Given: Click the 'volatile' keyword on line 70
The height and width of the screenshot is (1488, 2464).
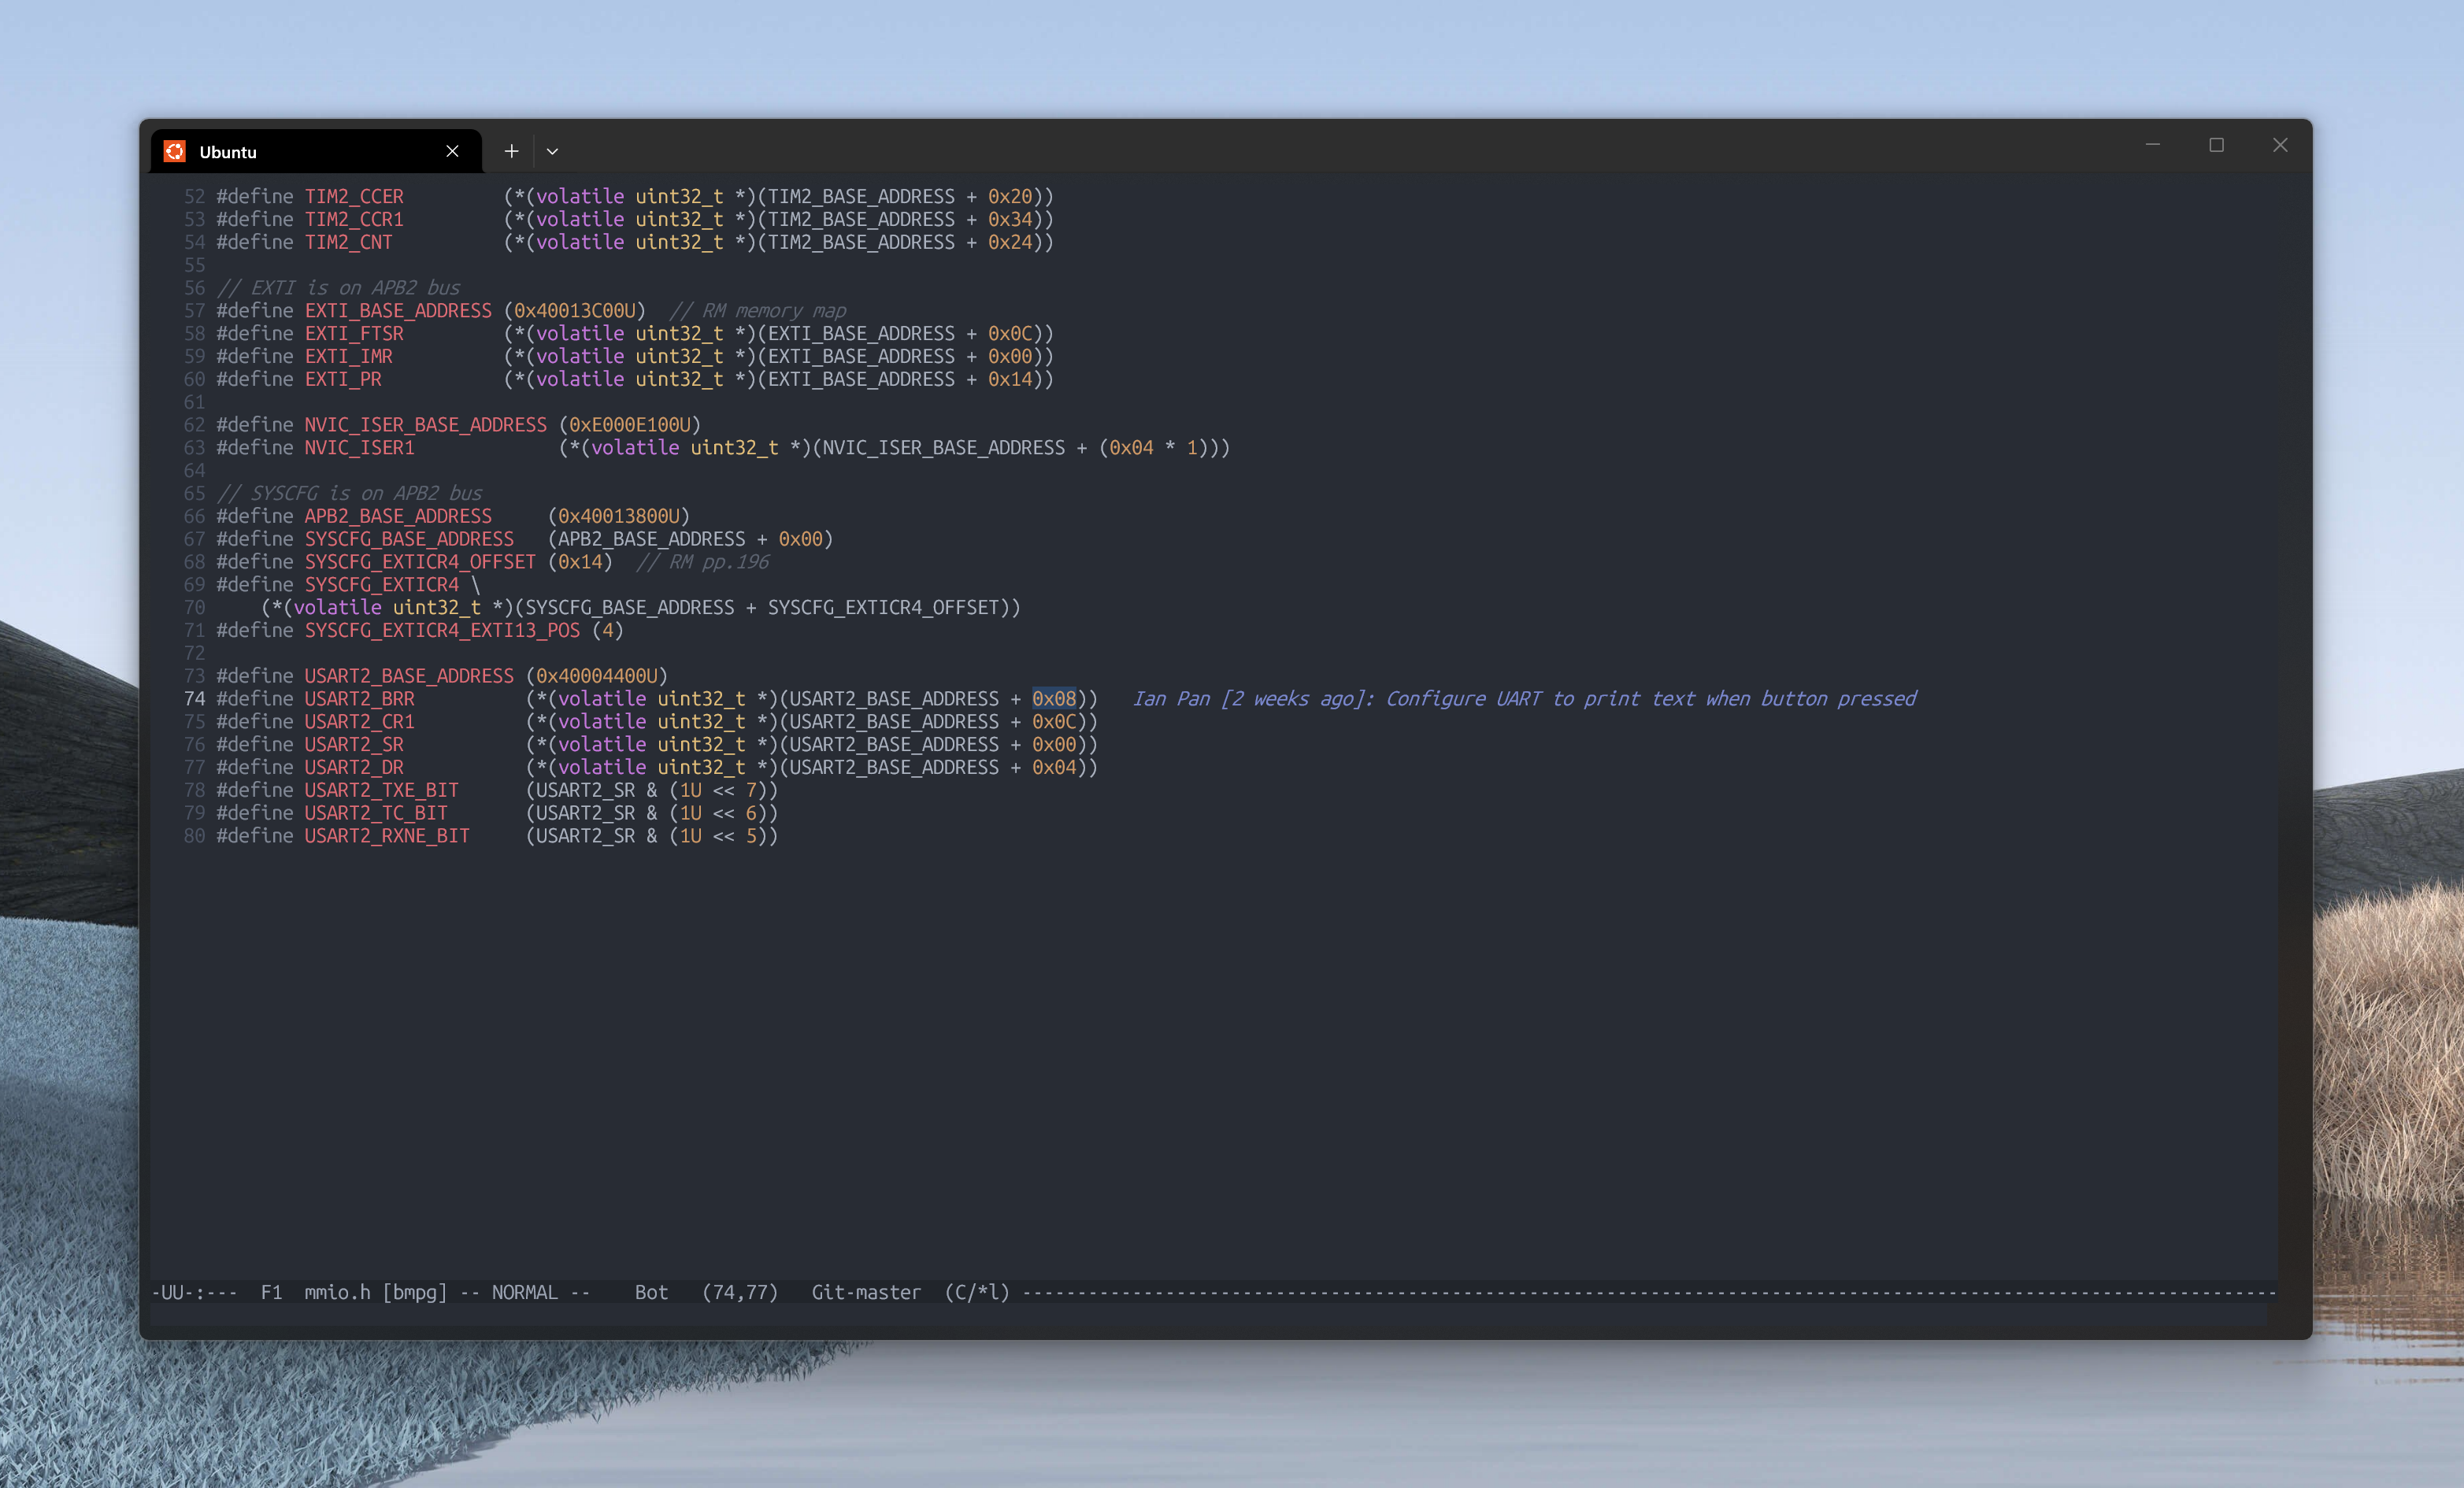Looking at the screenshot, I should [x=337, y=608].
